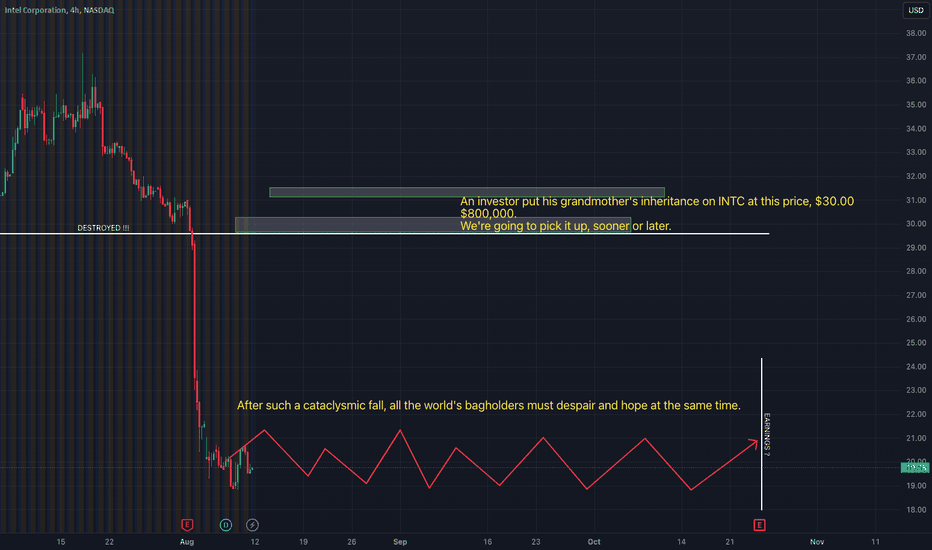Click the 25.00 price axis label
The image size is (932, 550).
tap(916, 342)
